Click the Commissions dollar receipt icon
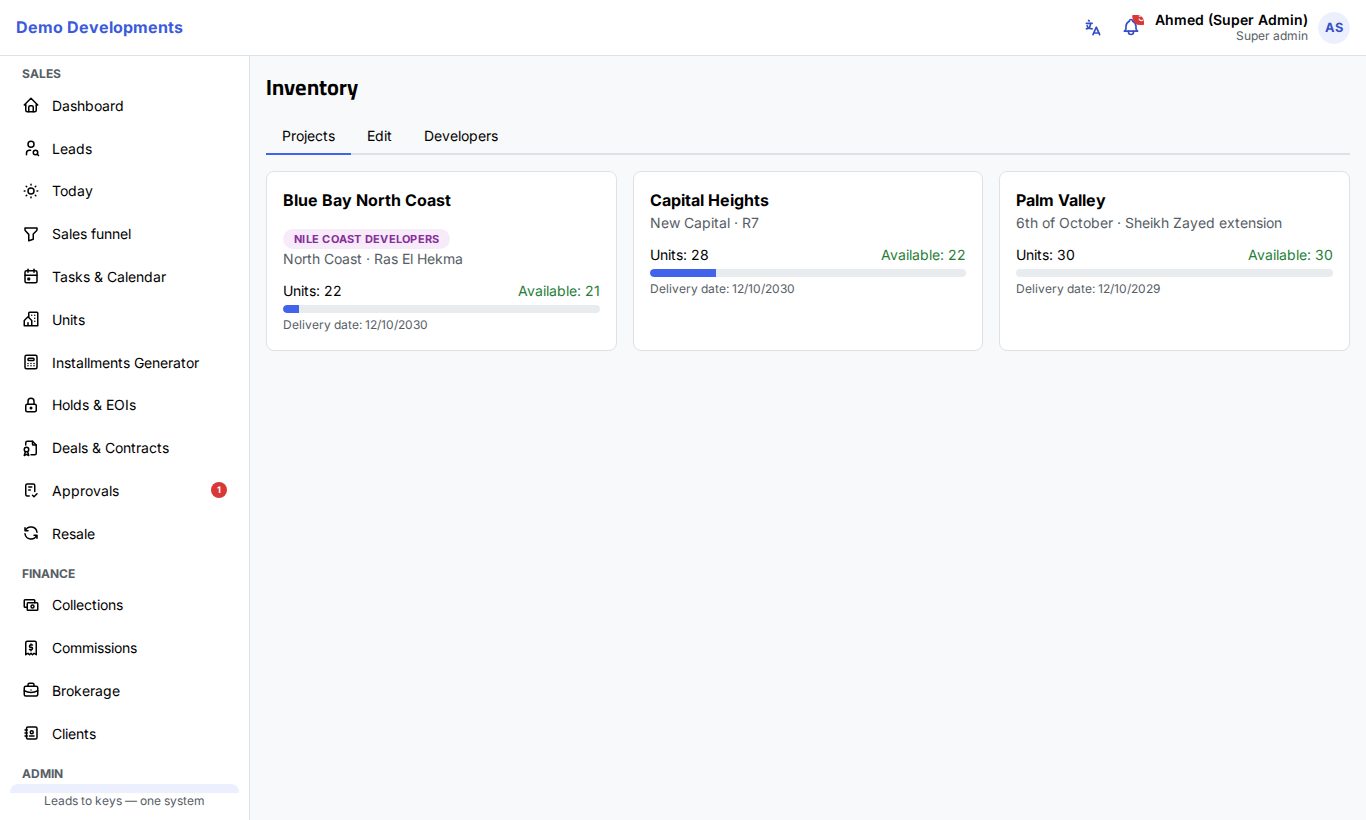This screenshot has height=820, width=1366. [31, 648]
